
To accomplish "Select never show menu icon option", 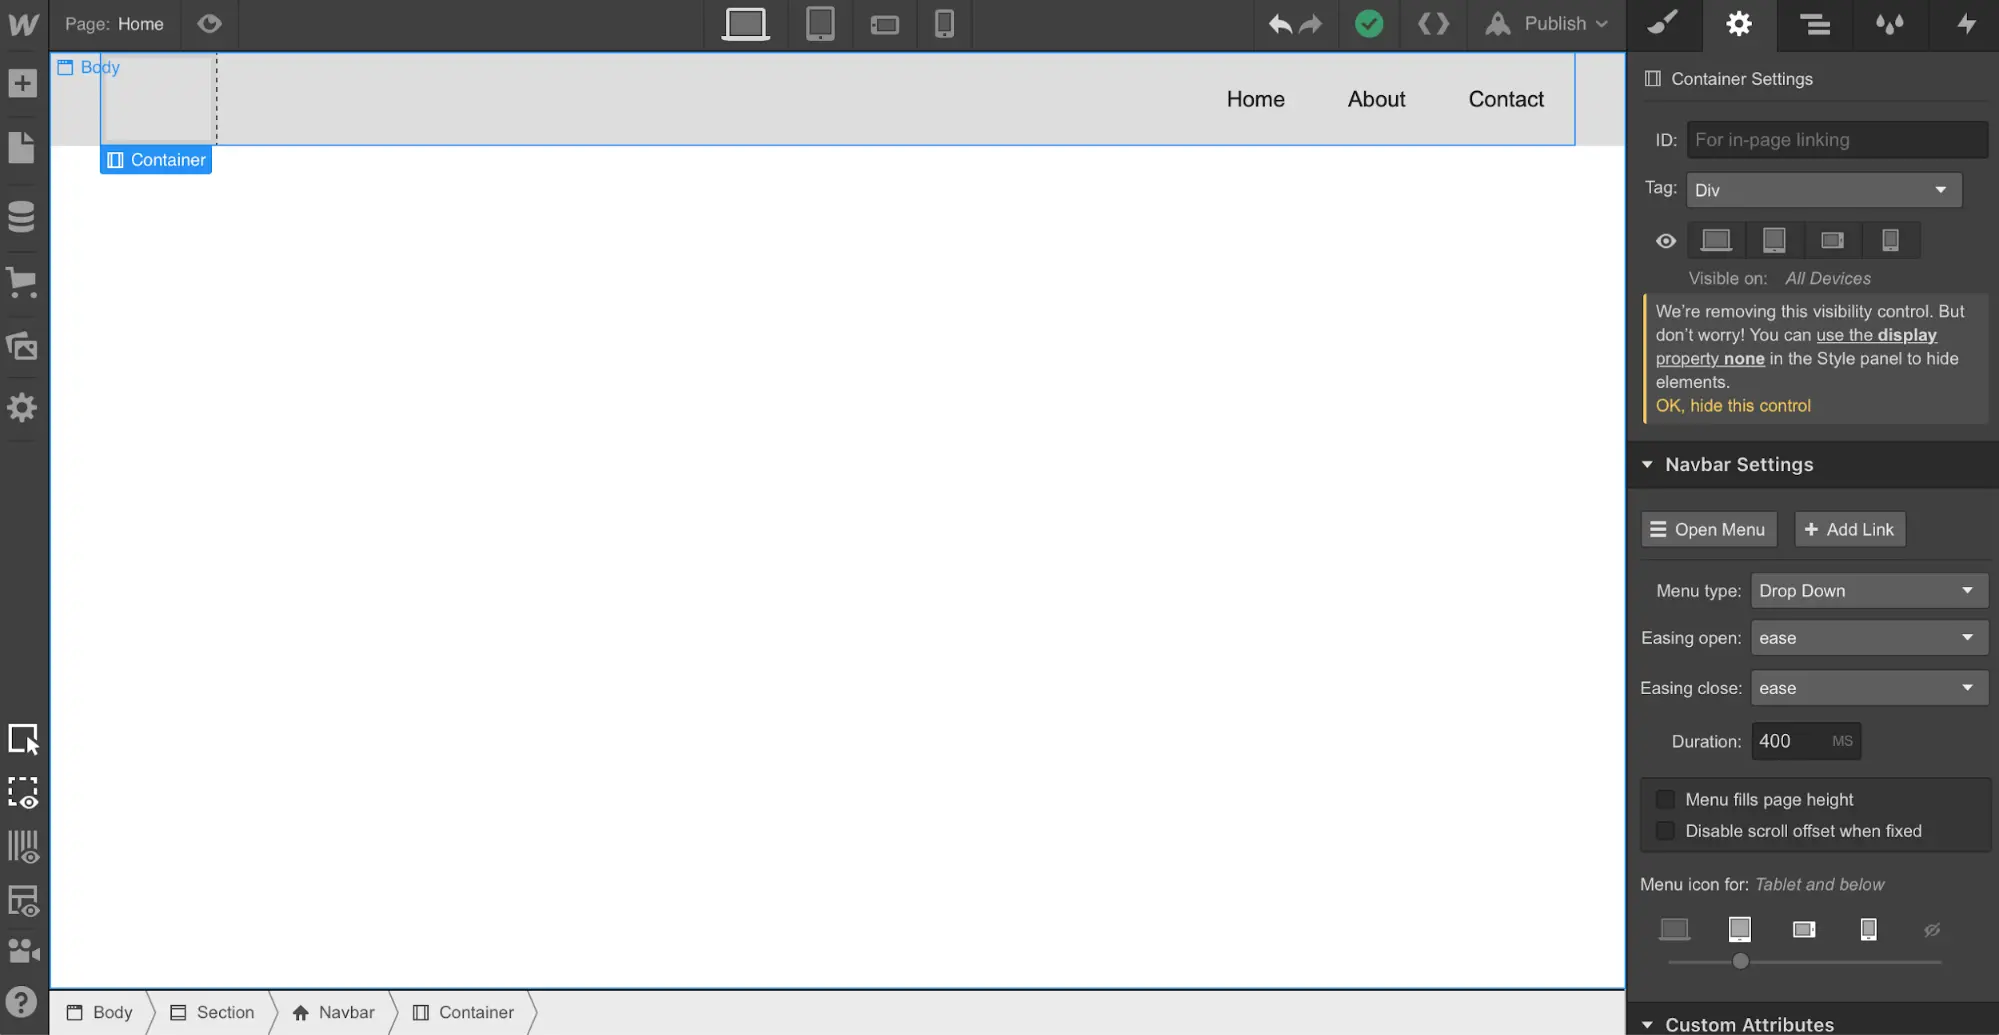I will click(1932, 930).
